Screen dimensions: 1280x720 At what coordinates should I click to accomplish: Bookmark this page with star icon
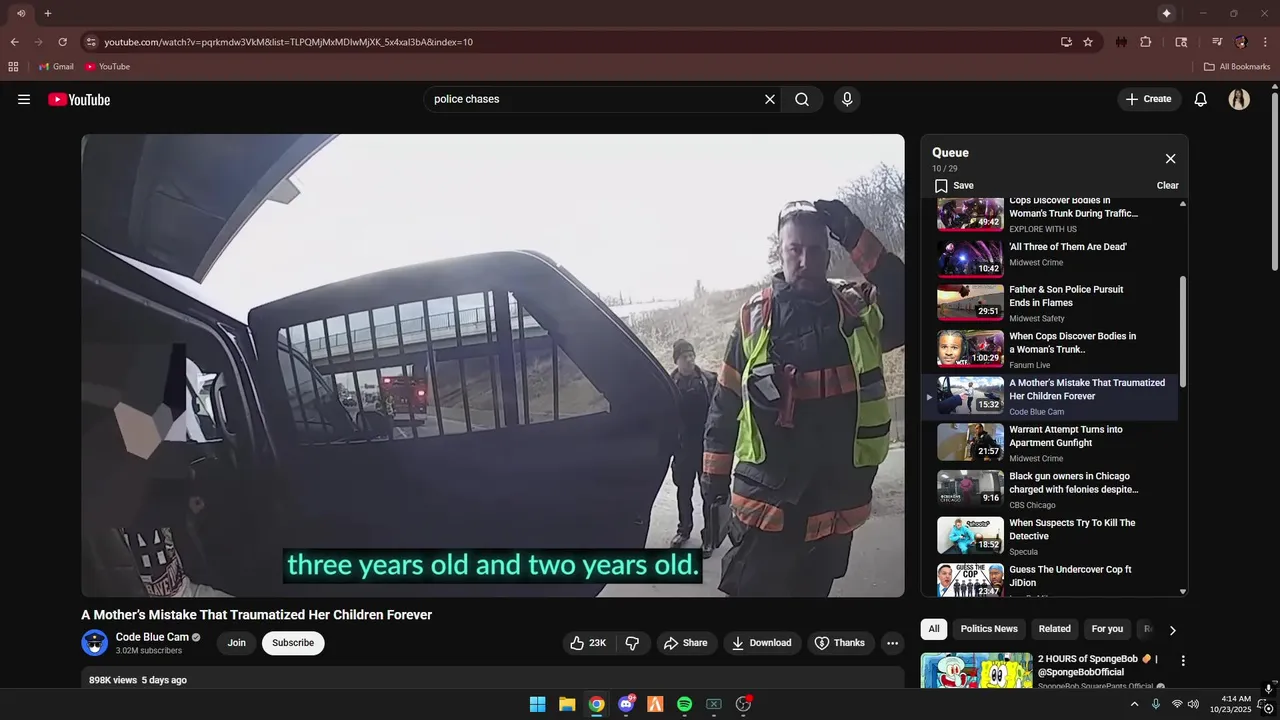[x=1088, y=42]
